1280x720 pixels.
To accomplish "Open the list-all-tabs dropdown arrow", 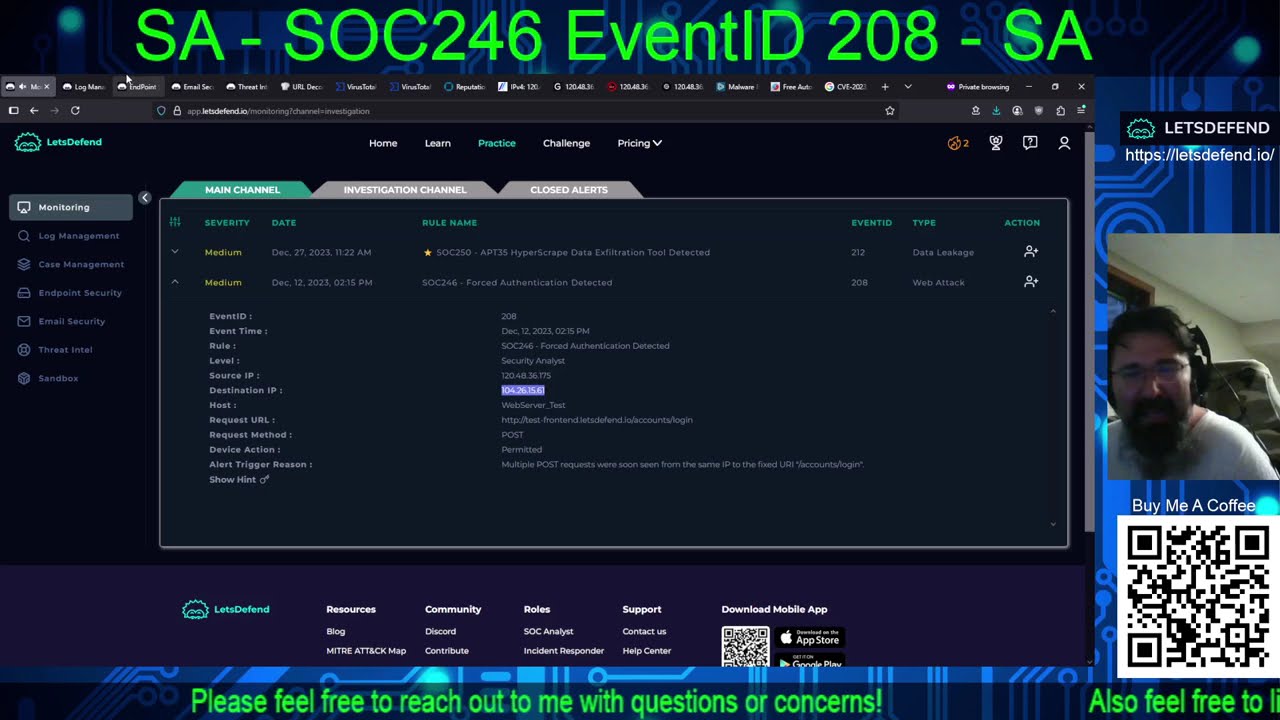I will click(908, 87).
